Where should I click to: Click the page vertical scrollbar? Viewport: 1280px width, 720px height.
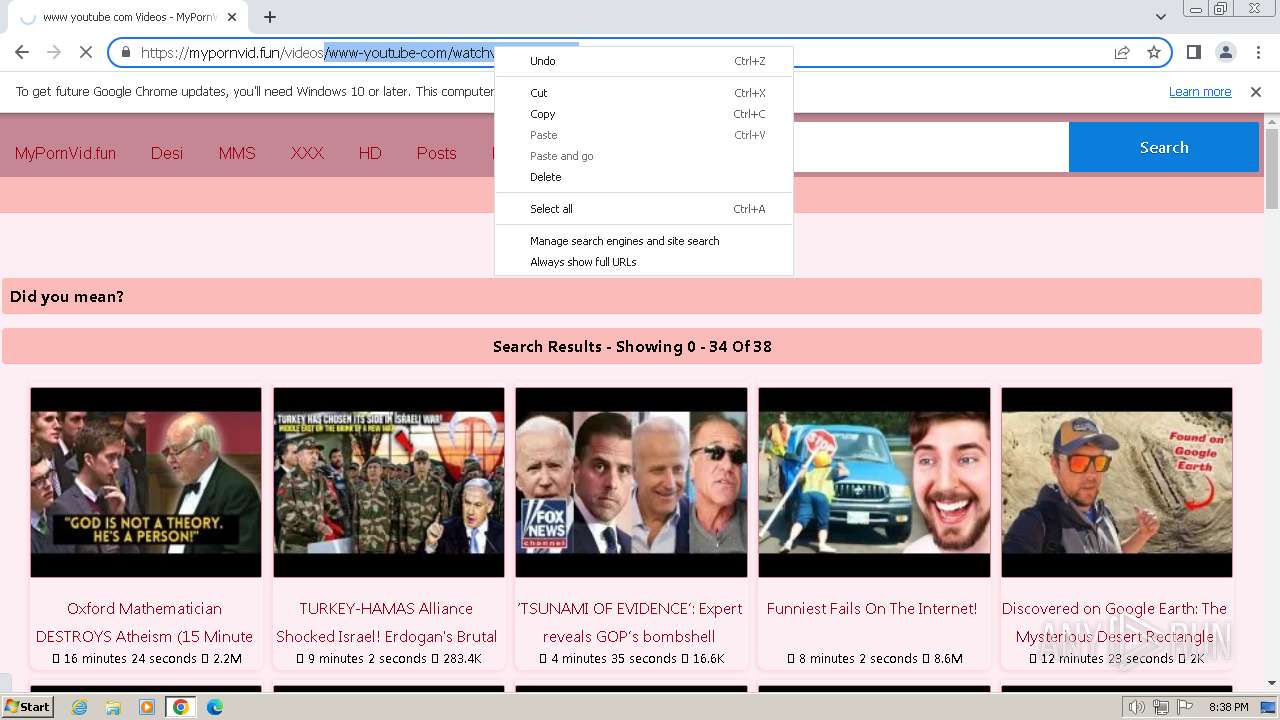point(1272,169)
